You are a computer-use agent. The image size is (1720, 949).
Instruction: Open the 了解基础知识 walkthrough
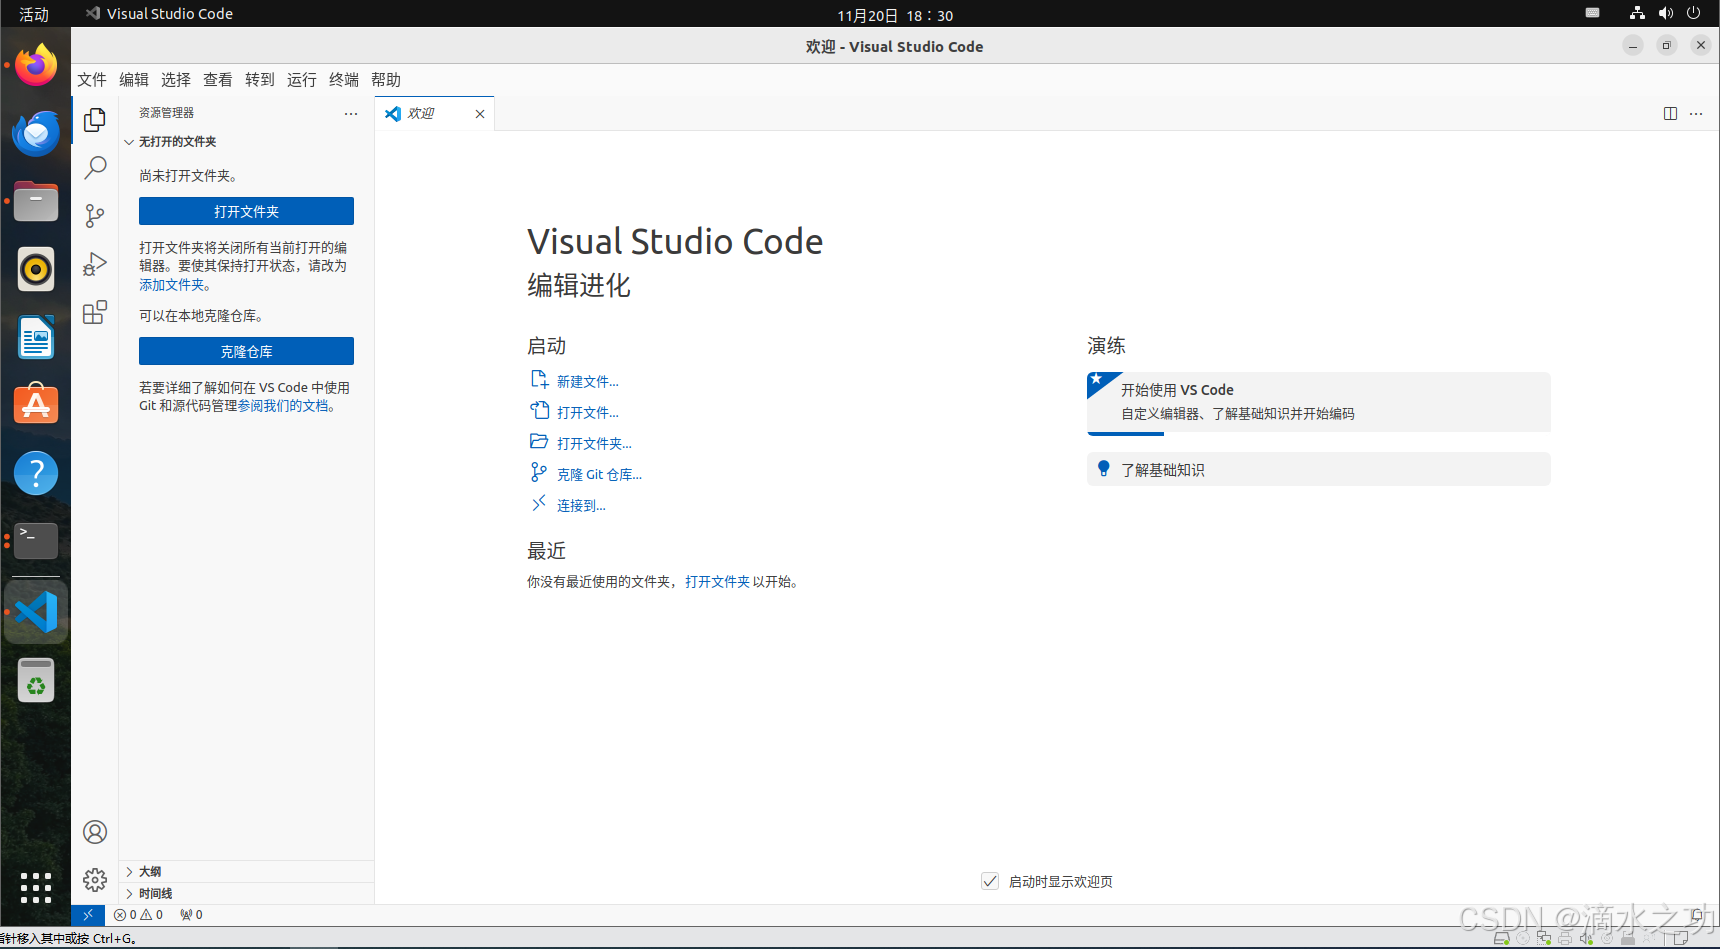pos(1318,469)
